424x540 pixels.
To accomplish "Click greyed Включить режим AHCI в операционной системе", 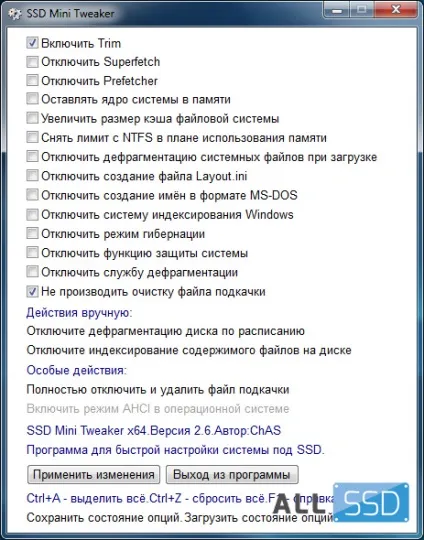I will 158,409.
